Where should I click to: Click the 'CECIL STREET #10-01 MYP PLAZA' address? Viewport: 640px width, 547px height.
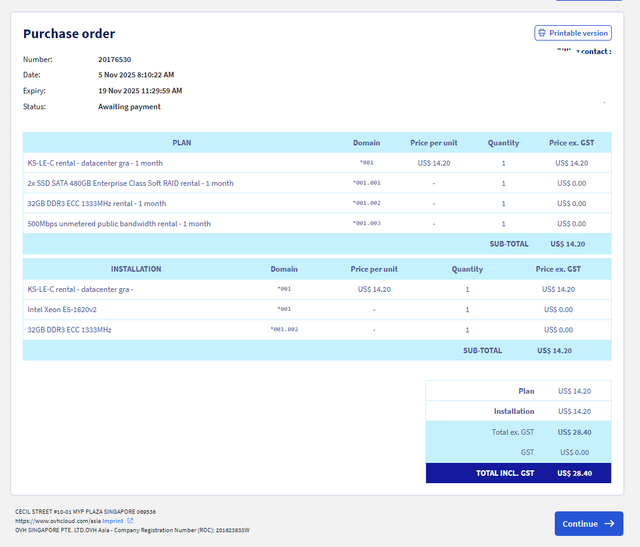tap(85, 511)
